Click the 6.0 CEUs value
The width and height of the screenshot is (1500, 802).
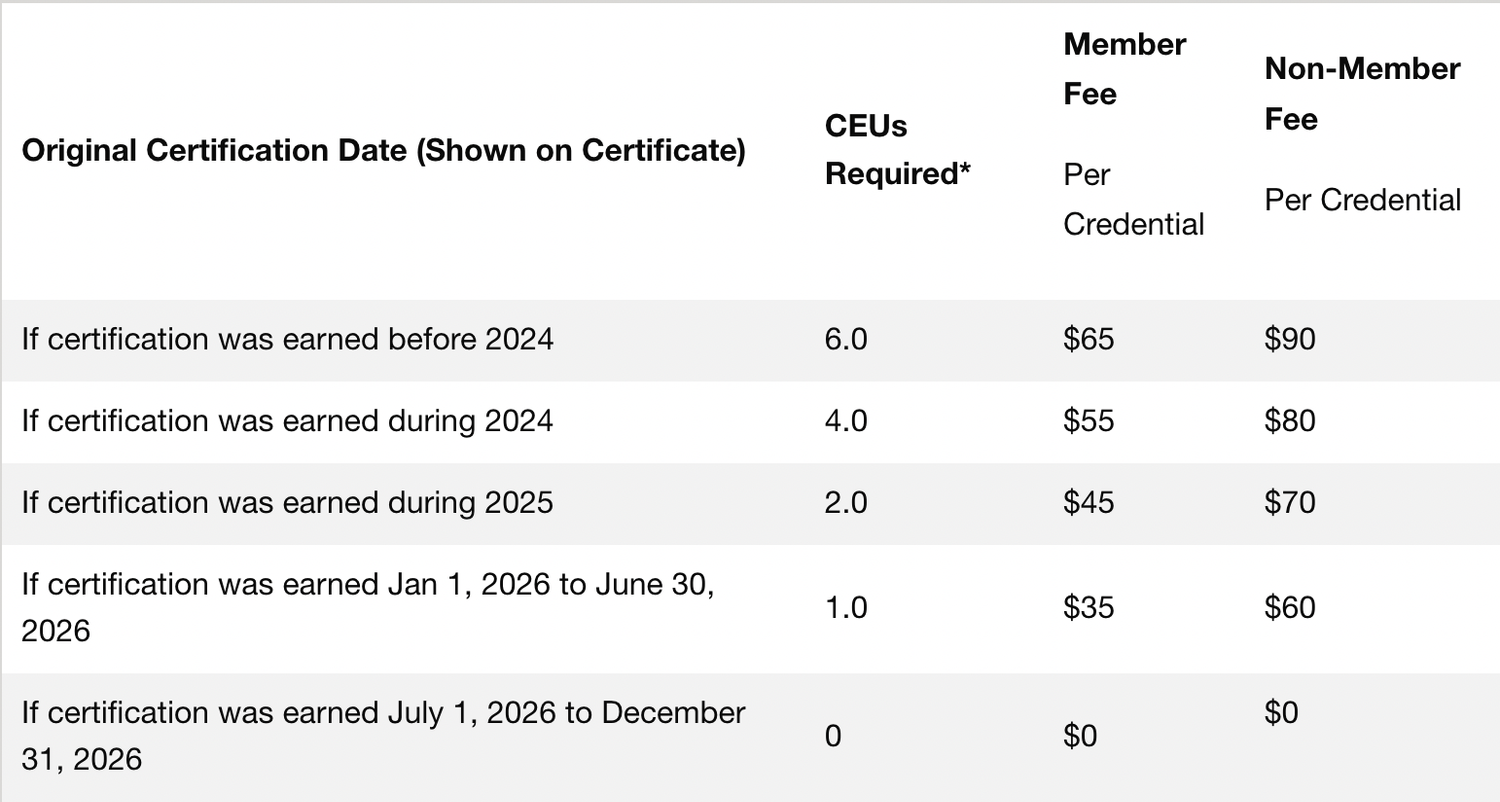pyautogui.click(x=846, y=340)
